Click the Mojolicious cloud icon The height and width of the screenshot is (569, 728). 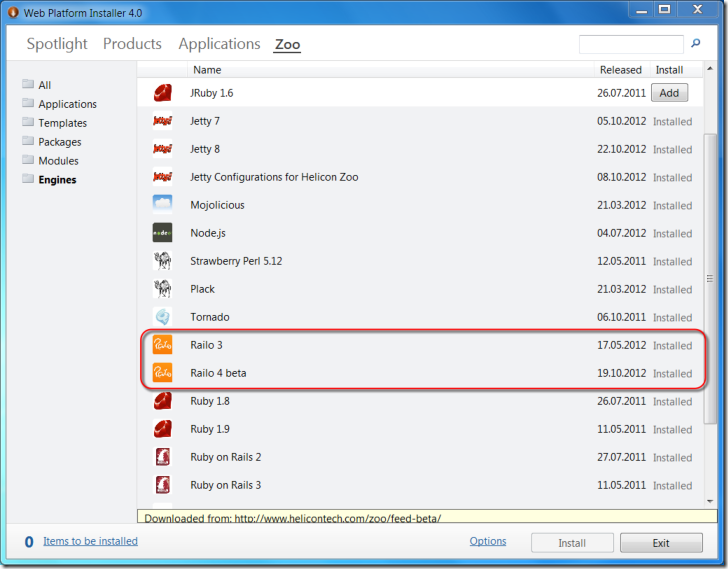162,205
